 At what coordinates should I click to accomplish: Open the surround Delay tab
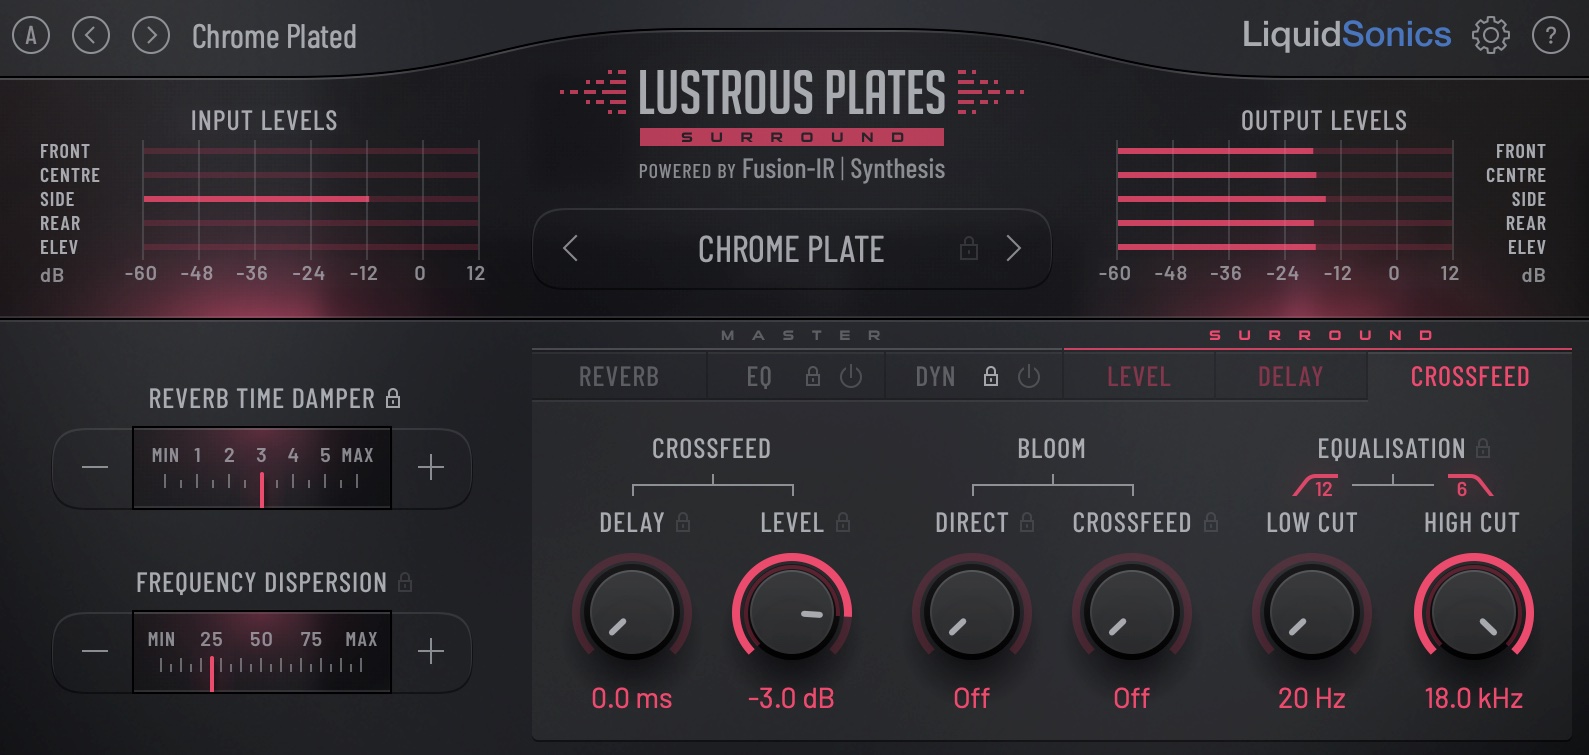click(1290, 377)
